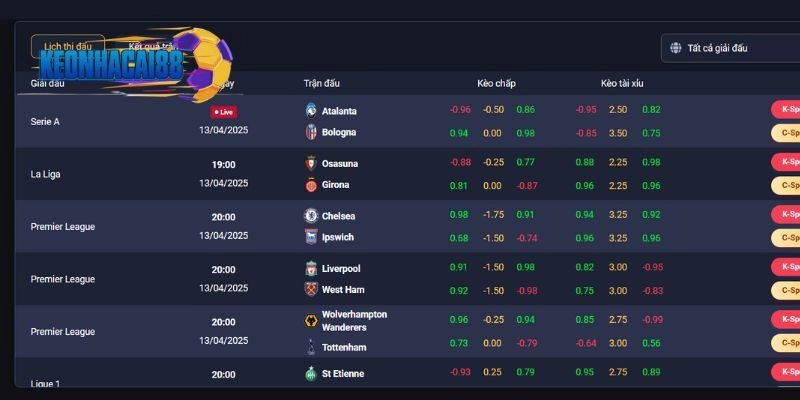Viewport: 800px width, 400px height.
Task: Click the Chelsea club badge
Action: (x=310, y=216)
